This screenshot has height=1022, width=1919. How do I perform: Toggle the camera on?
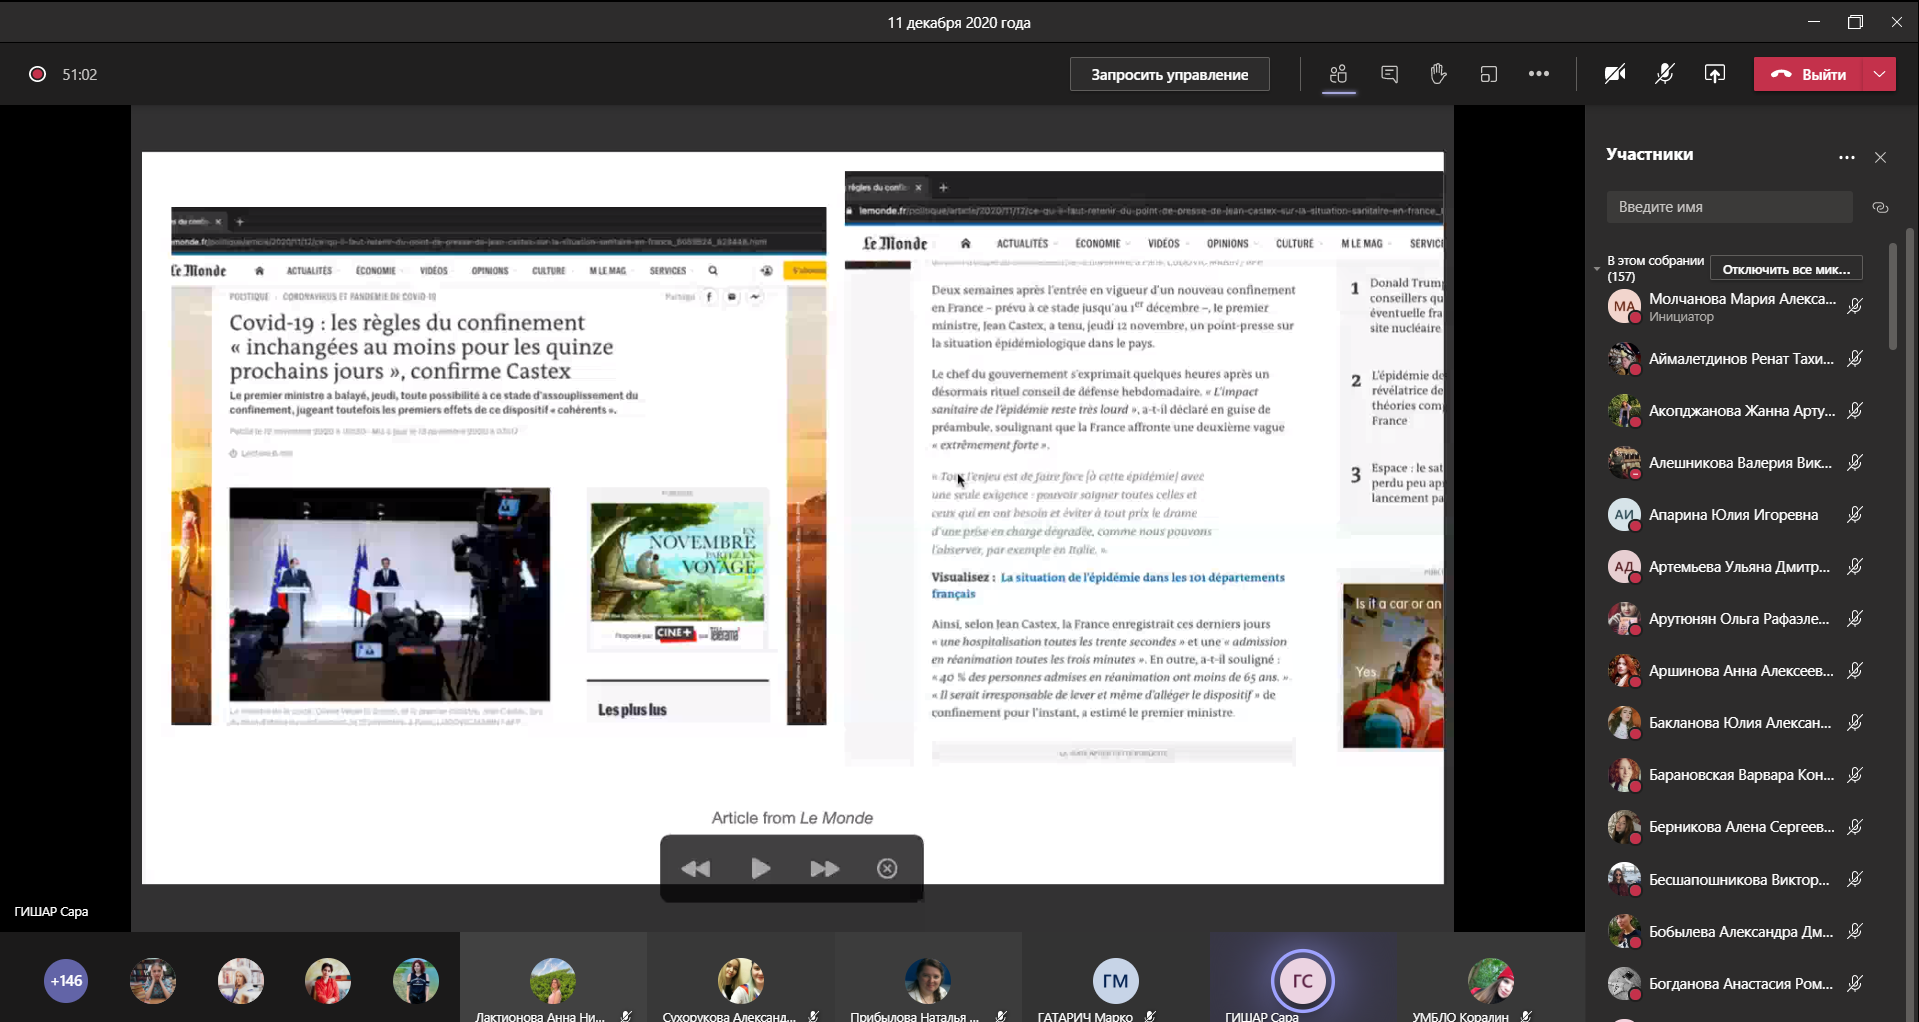pyautogui.click(x=1615, y=74)
